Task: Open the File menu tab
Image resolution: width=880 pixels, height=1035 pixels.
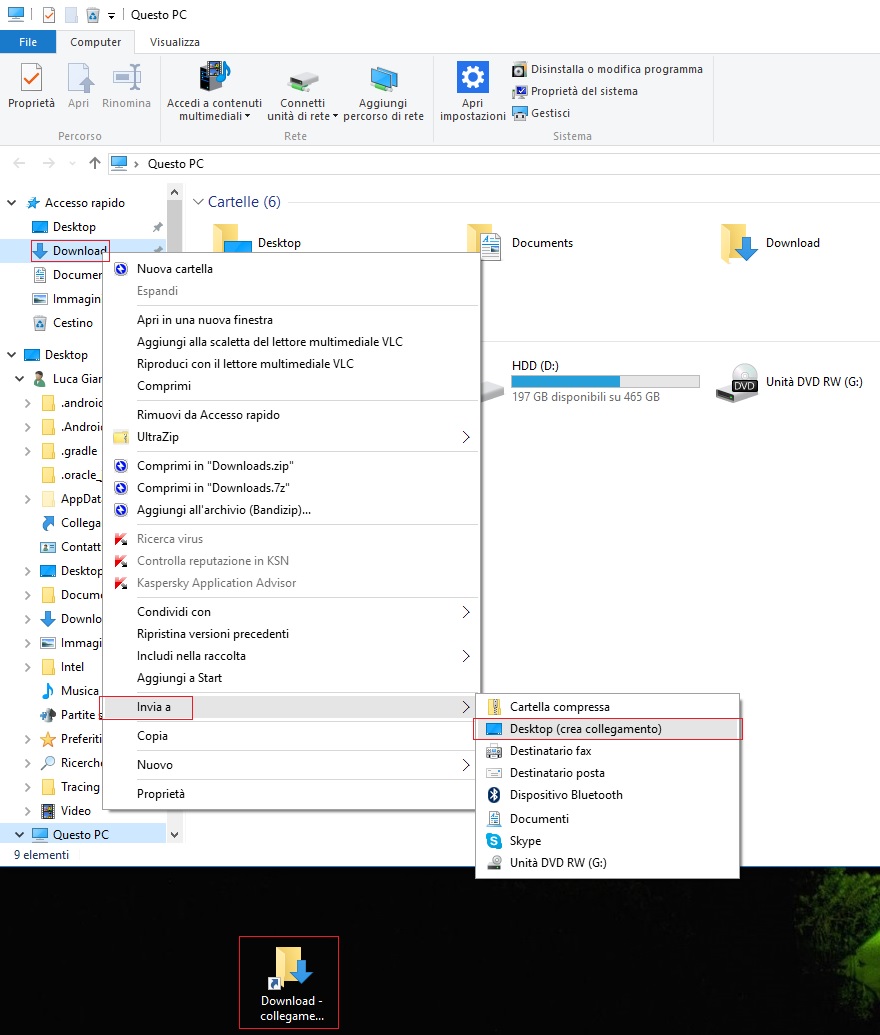Action: point(28,42)
